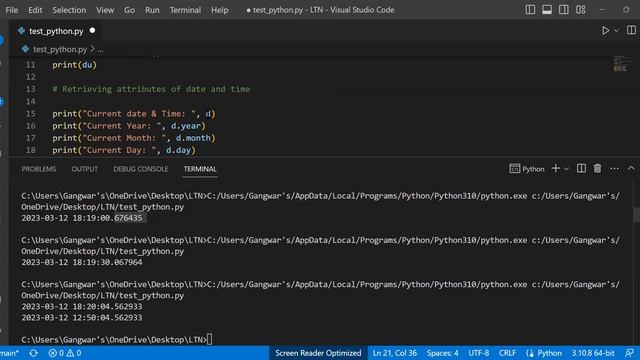Click terminal output '2023-03-12 18:19:00.676435'

[x=82, y=218]
